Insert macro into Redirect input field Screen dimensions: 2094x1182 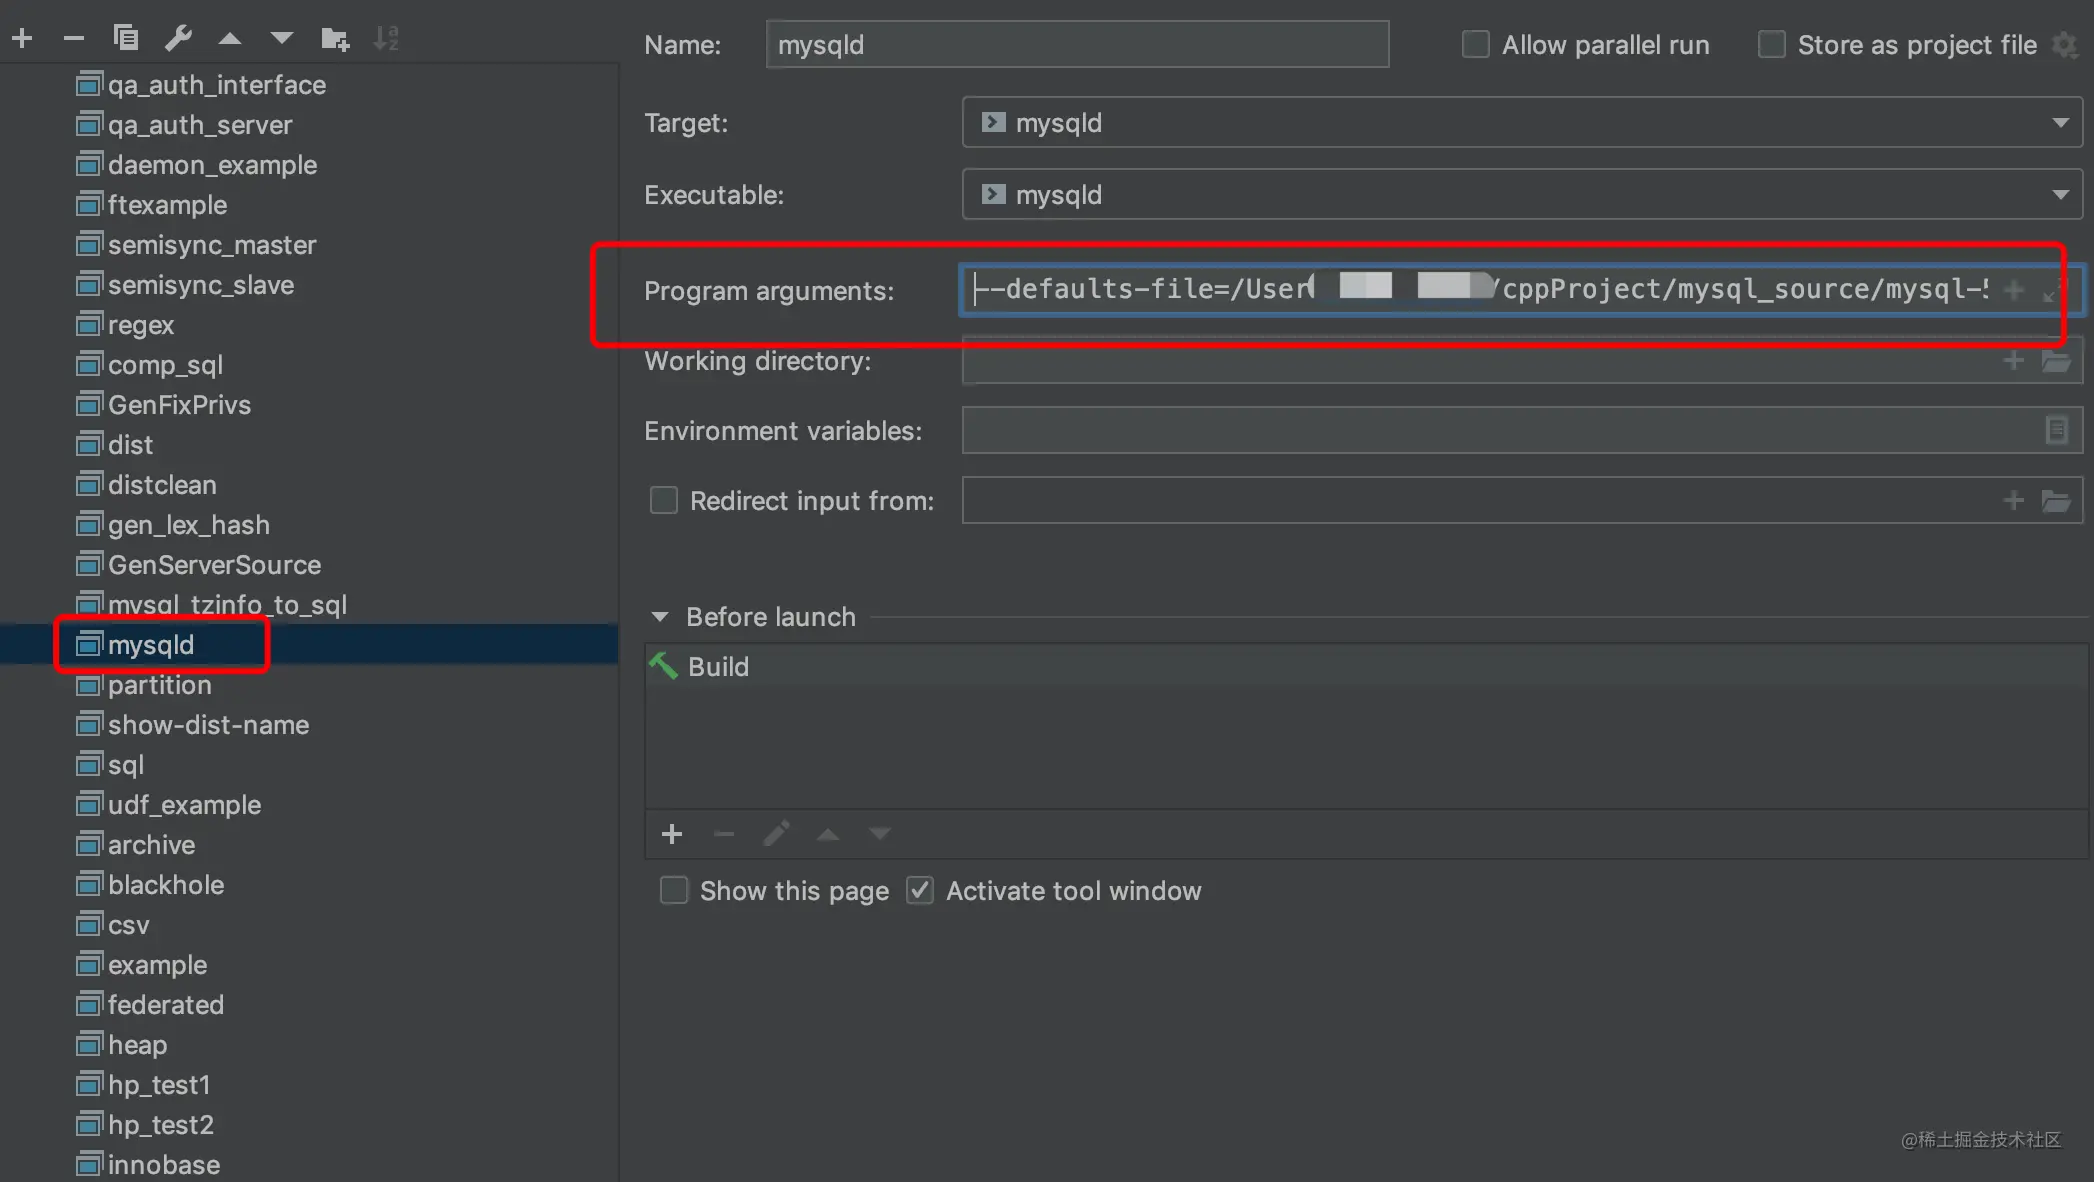[2014, 500]
